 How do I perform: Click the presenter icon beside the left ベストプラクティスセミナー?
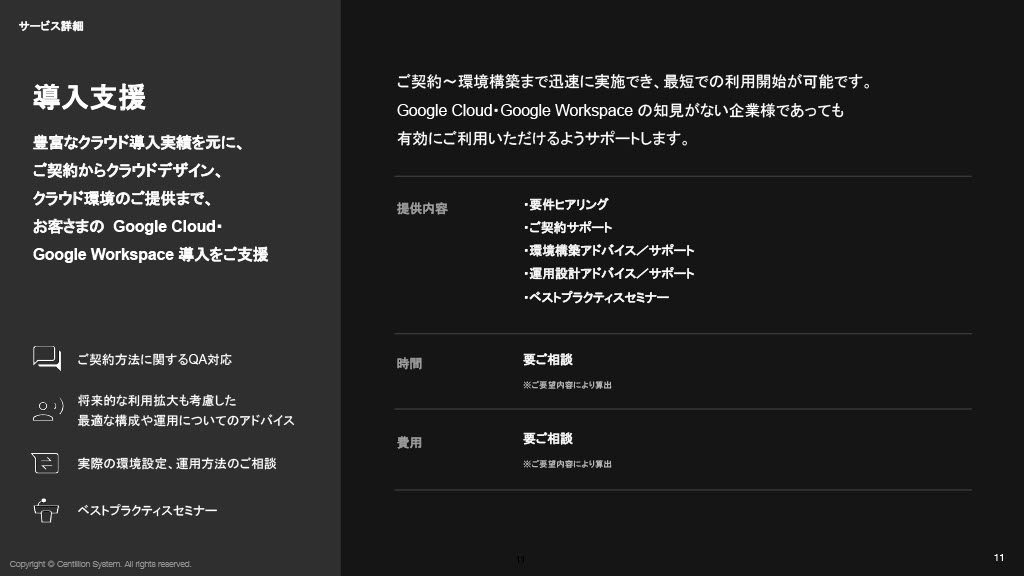point(46,510)
